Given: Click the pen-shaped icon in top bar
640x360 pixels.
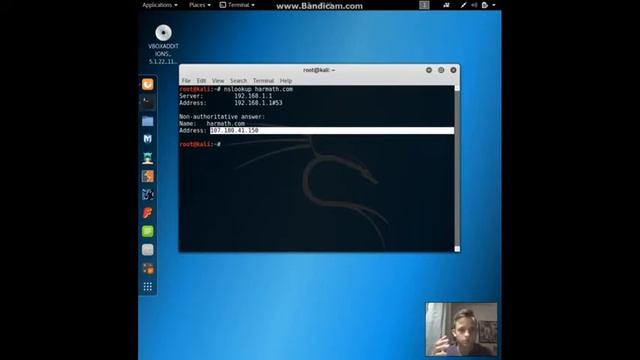Looking at the screenshot, I should 463,5.
